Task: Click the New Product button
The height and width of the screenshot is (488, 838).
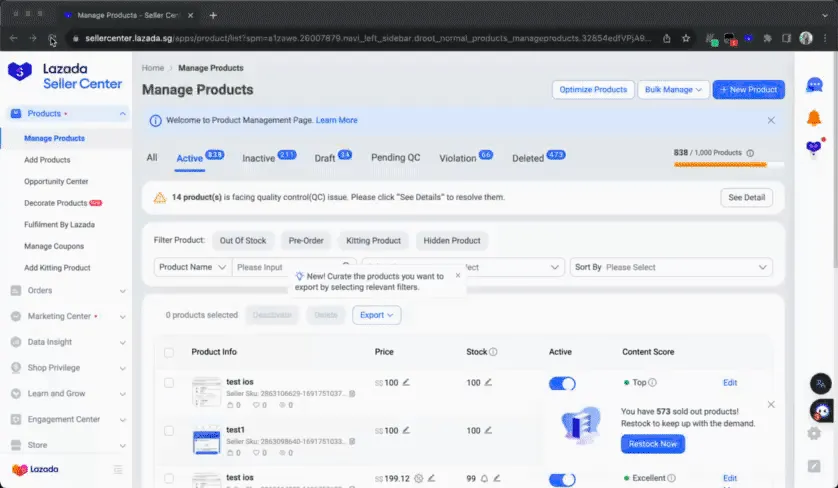Action: click(748, 89)
